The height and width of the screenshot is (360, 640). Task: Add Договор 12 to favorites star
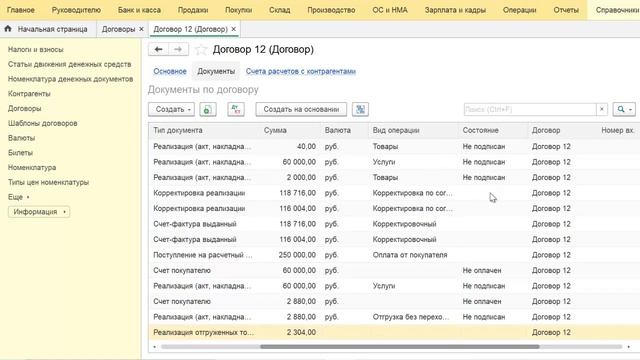(x=201, y=50)
